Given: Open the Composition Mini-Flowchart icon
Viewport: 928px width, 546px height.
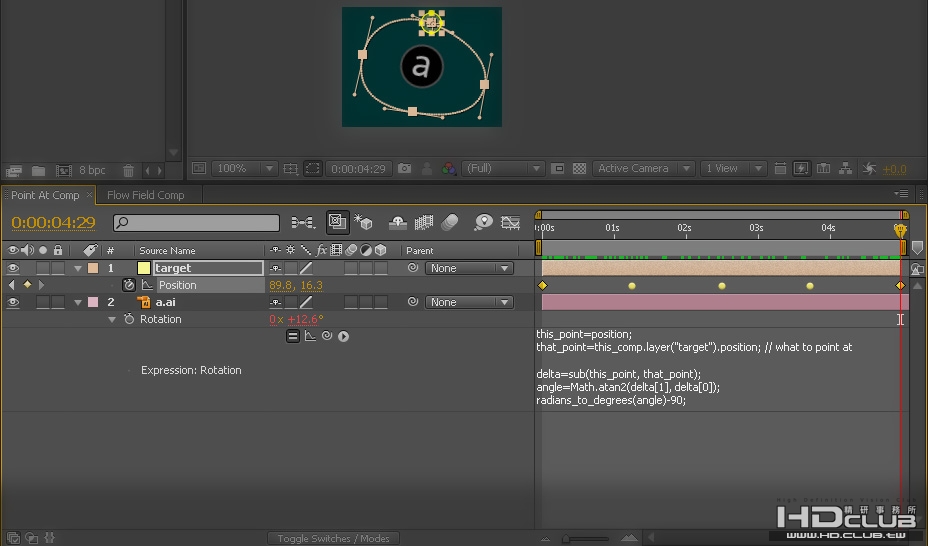Looking at the screenshot, I should [x=303, y=222].
